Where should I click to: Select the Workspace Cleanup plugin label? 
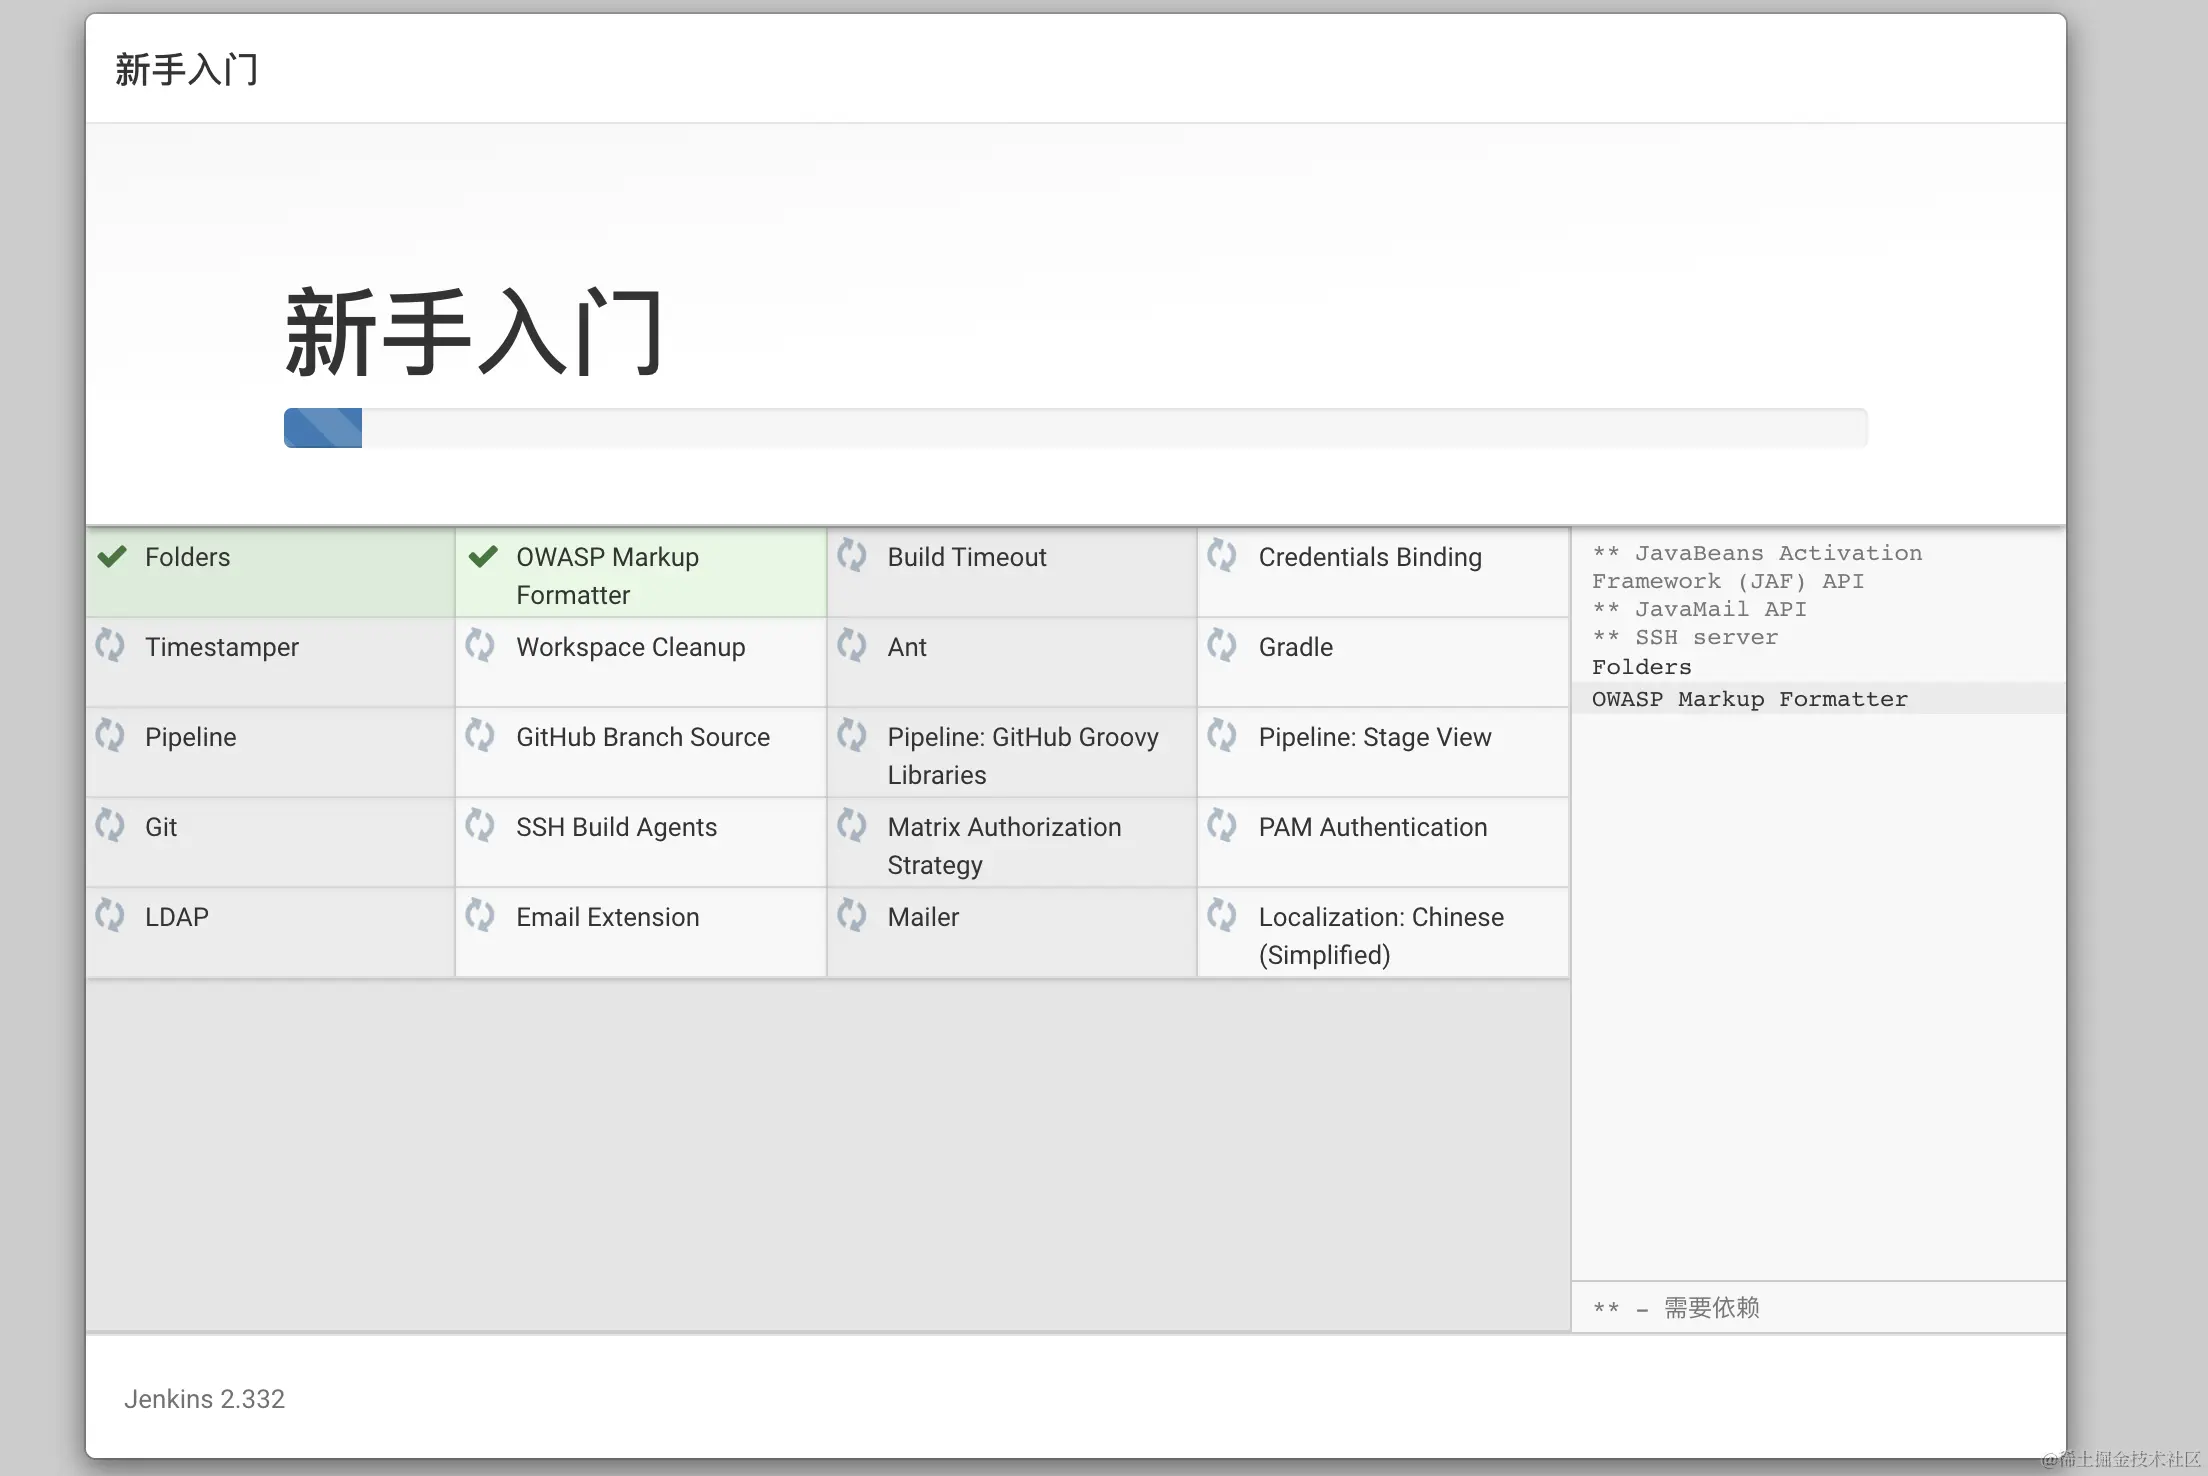pyautogui.click(x=631, y=647)
